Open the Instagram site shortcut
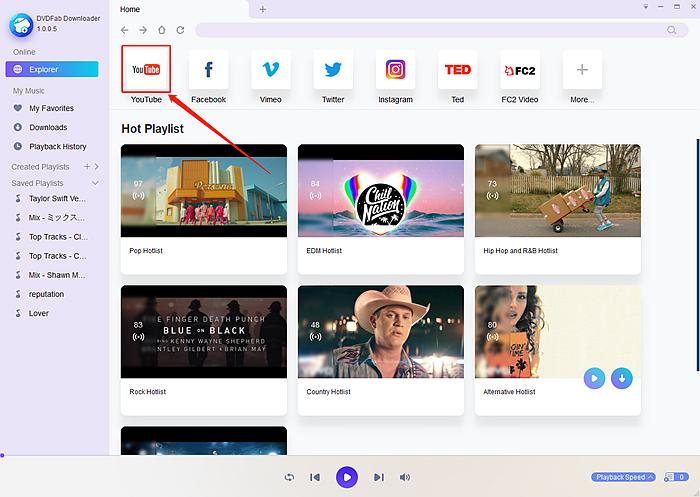The width and height of the screenshot is (700, 497). pos(396,70)
